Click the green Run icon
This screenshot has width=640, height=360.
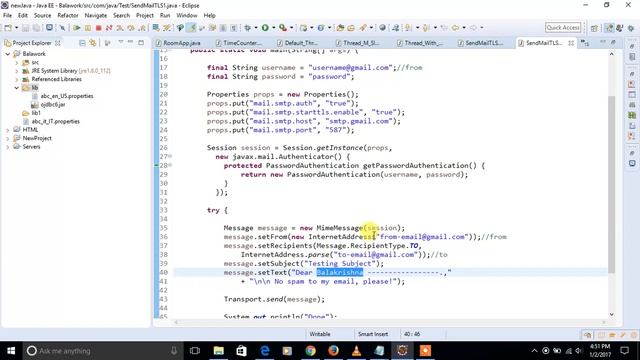point(265,28)
